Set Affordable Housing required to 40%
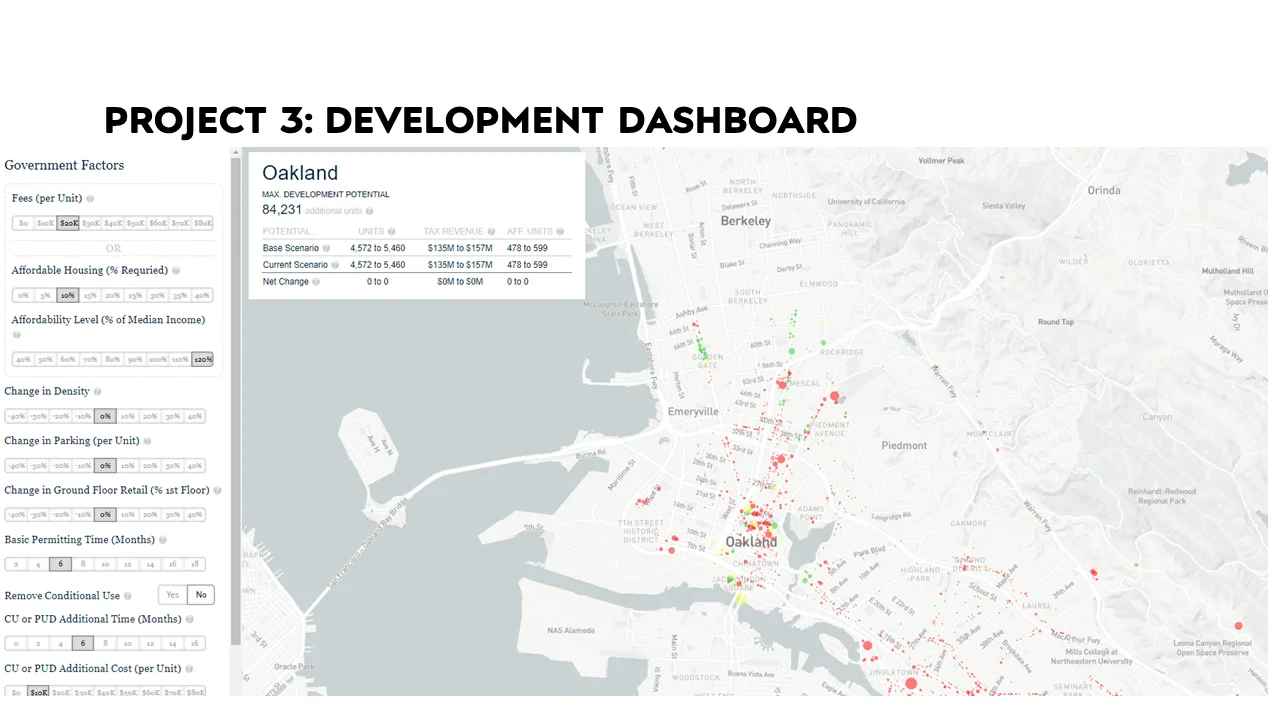The width and height of the screenshot is (1280, 720). [x=203, y=295]
